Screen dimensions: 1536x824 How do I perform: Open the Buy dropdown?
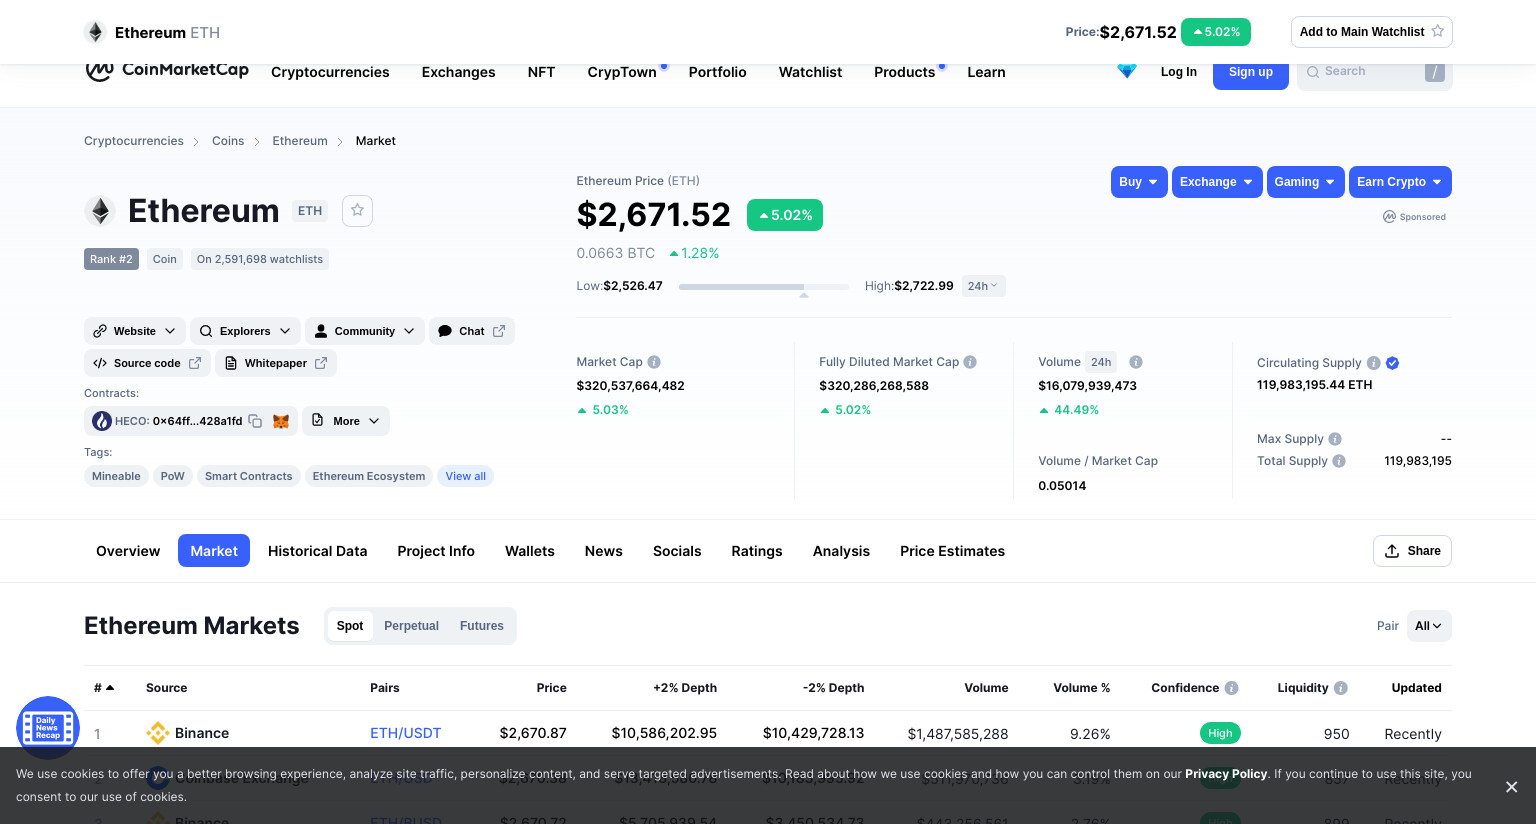pyautogui.click(x=1139, y=182)
